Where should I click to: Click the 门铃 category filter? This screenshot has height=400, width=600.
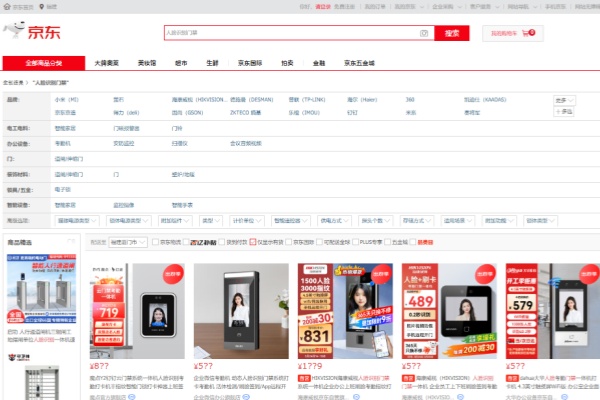[177, 129]
